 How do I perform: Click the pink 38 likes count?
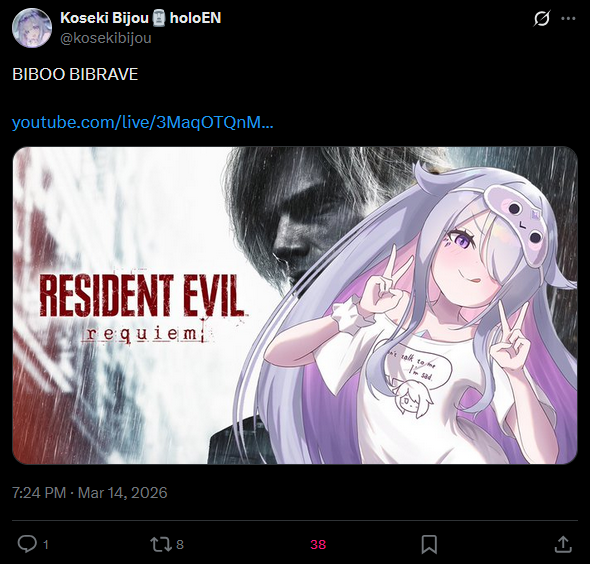(x=318, y=544)
